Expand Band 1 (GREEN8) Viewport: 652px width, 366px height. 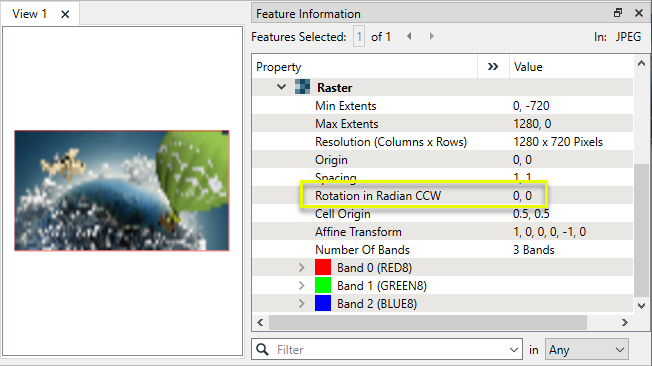(x=302, y=285)
